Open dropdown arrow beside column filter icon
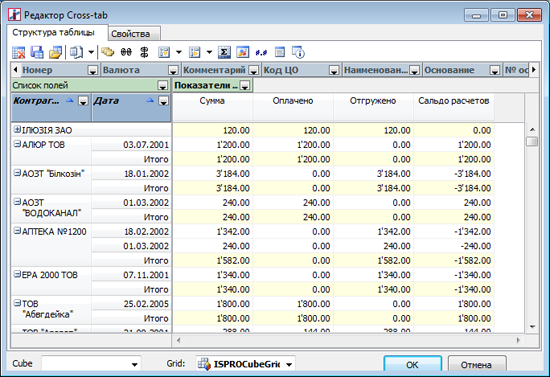Screen dimensions: 550x377 (x=179, y=53)
